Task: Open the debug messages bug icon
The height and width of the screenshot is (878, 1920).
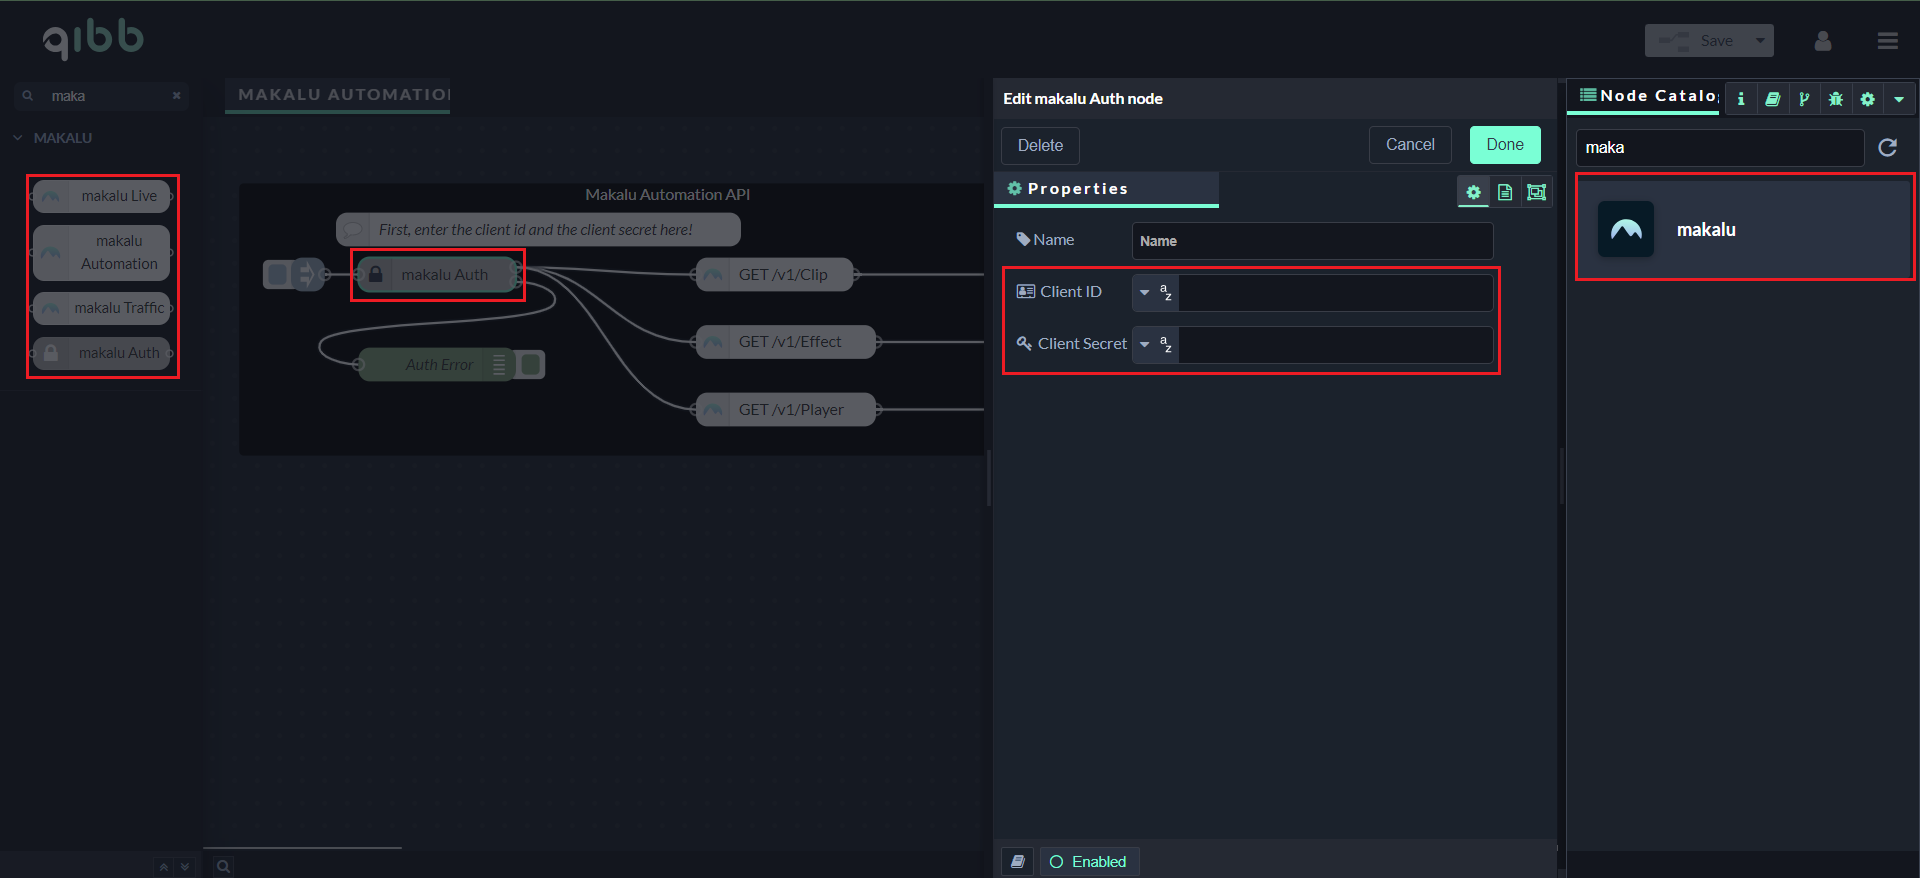Action: (1835, 98)
